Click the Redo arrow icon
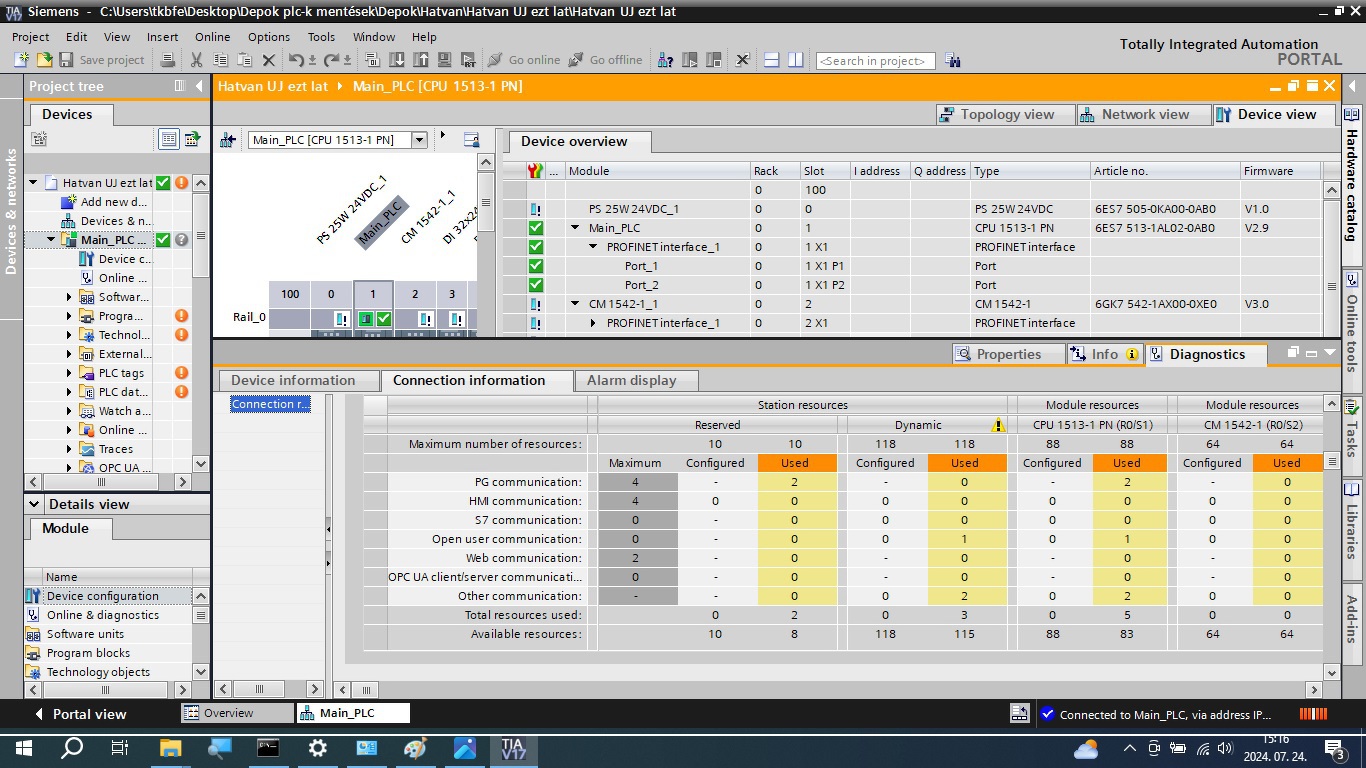The height and width of the screenshot is (768, 1366). tap(331, 60)
